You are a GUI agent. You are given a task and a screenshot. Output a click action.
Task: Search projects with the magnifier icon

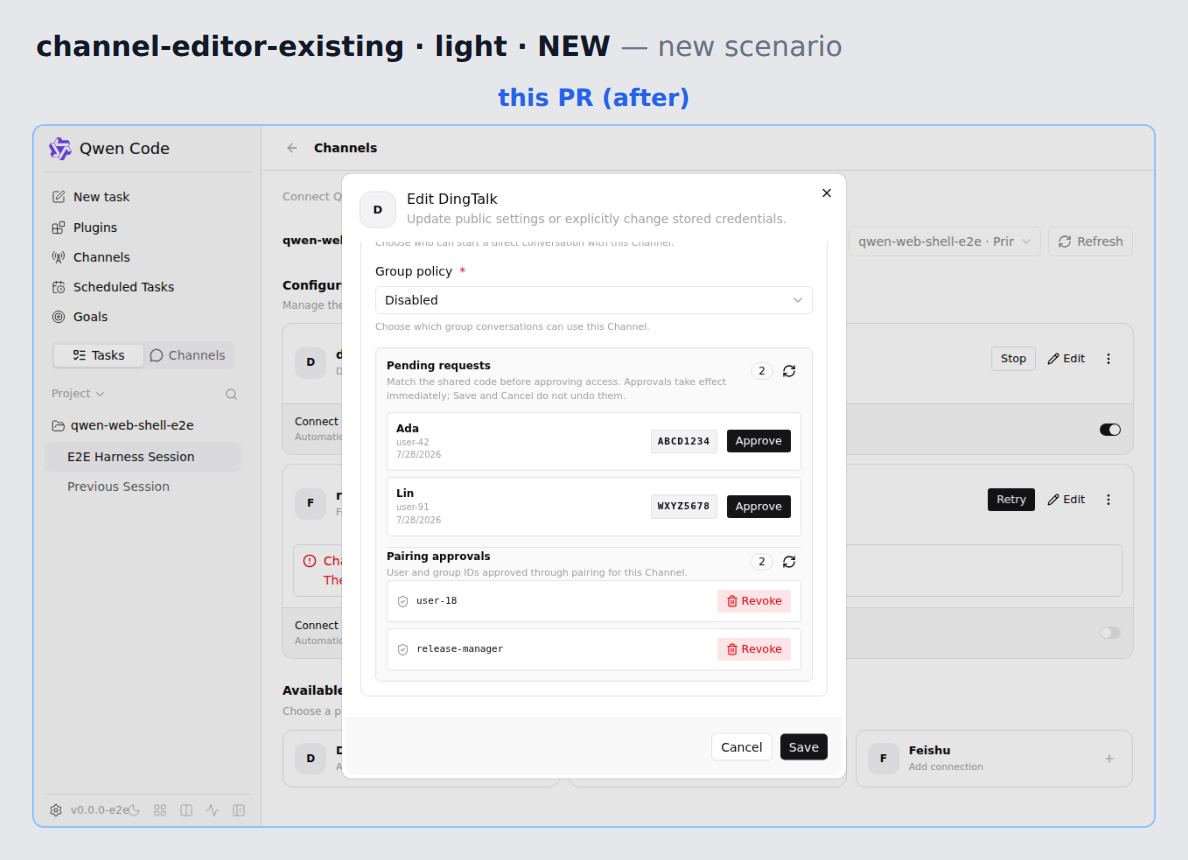click(x=231, y=394)
